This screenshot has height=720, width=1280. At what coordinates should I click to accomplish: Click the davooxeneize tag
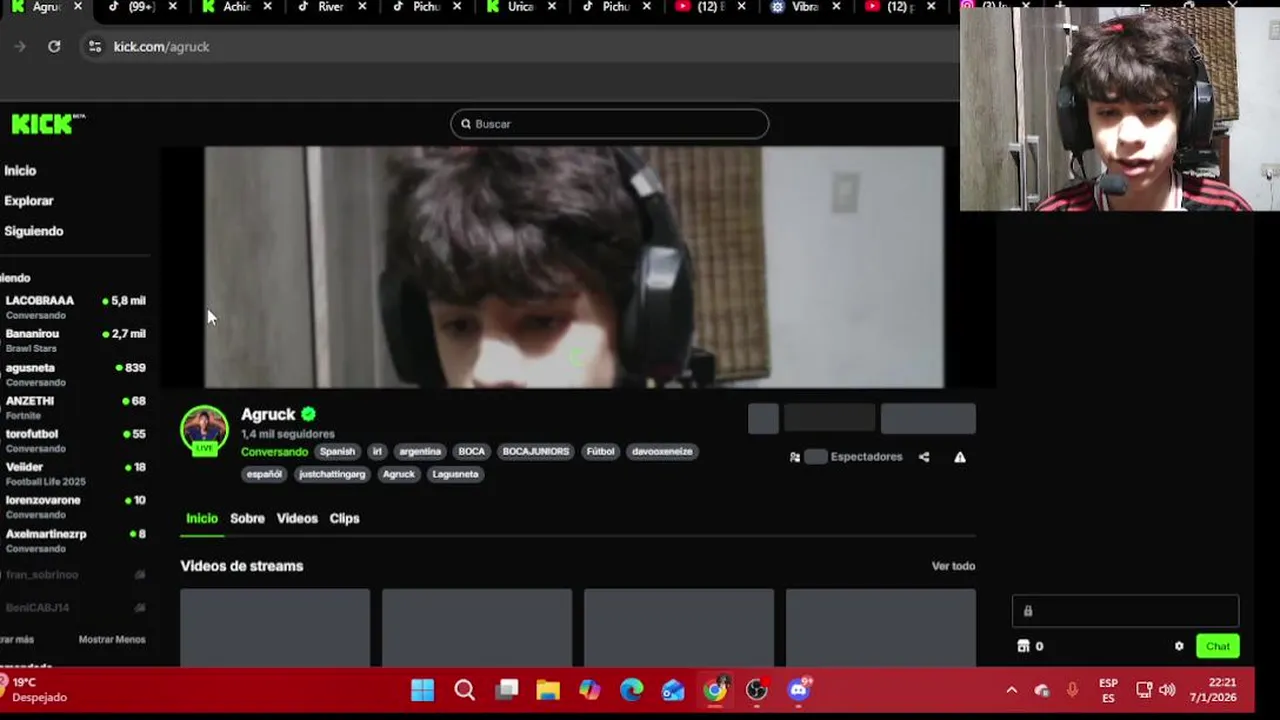tap(662, 451)
